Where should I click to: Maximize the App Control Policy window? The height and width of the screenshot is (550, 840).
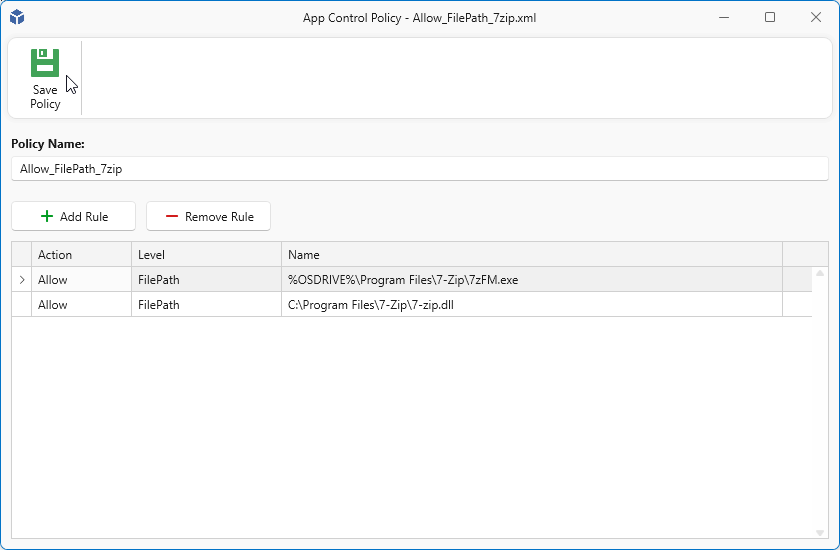point(770,17)
